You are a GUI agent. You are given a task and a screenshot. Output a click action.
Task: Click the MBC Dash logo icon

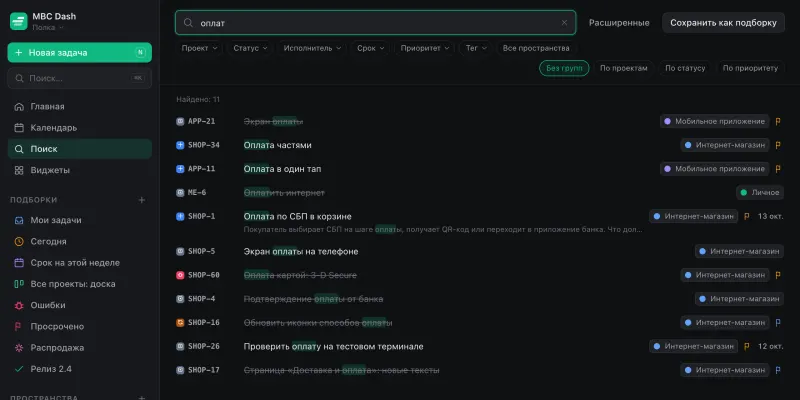tap(18, 21)
